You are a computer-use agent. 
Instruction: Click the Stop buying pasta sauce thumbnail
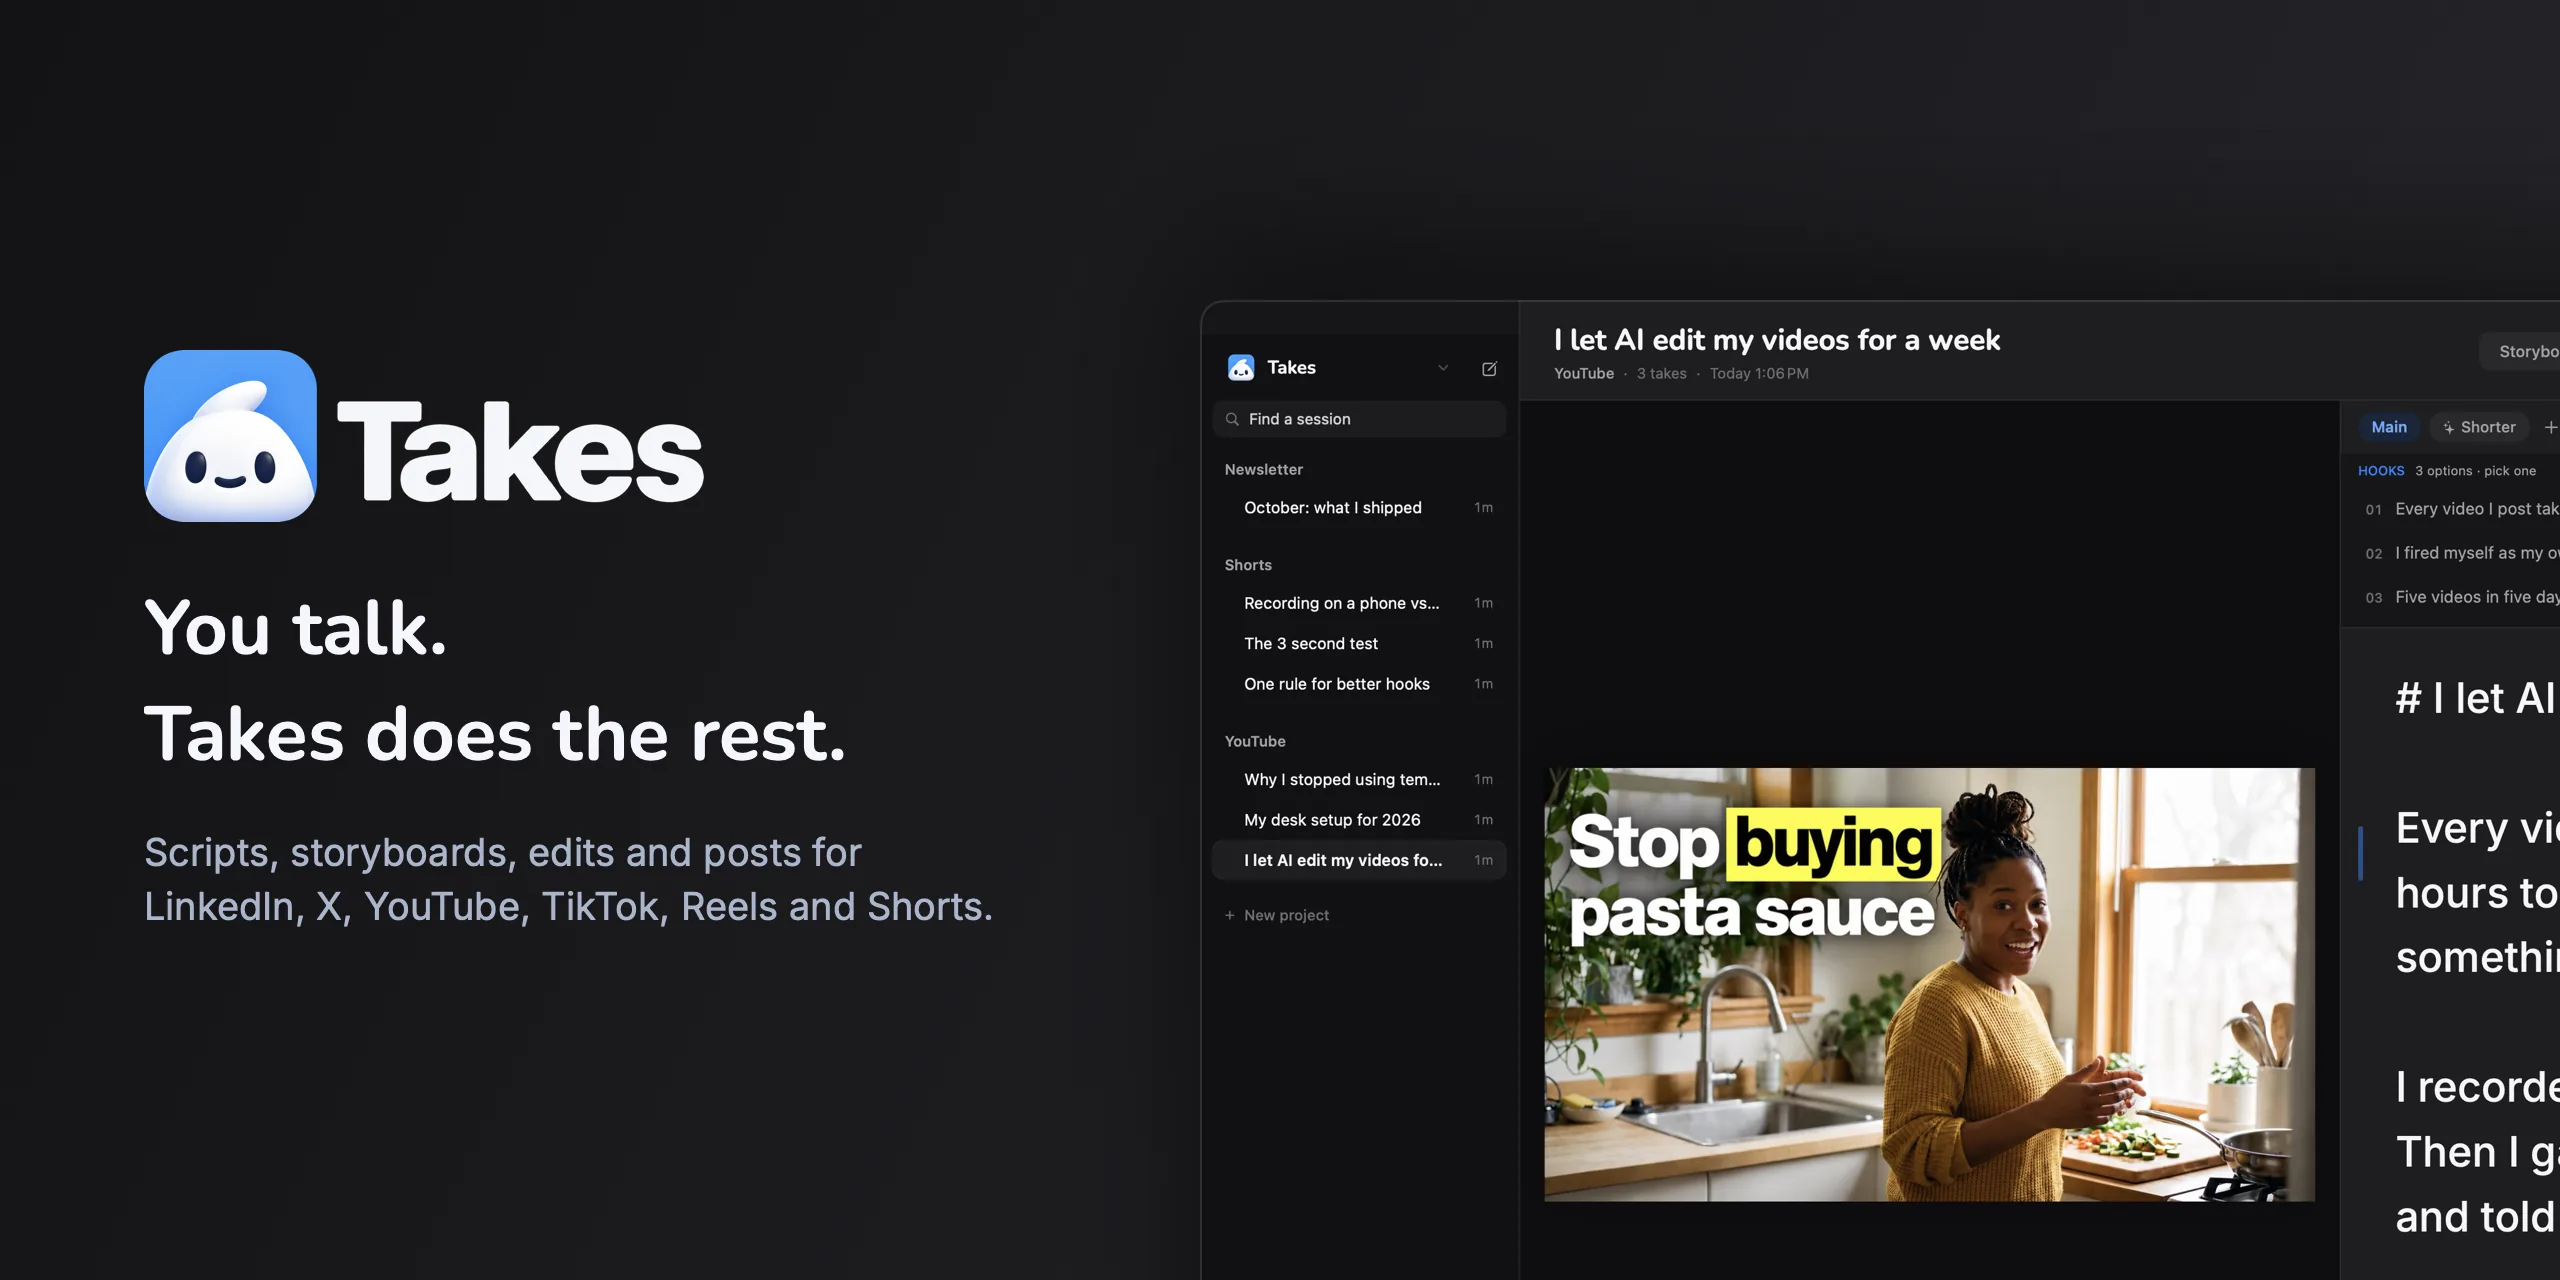[x=1929, y=985]
